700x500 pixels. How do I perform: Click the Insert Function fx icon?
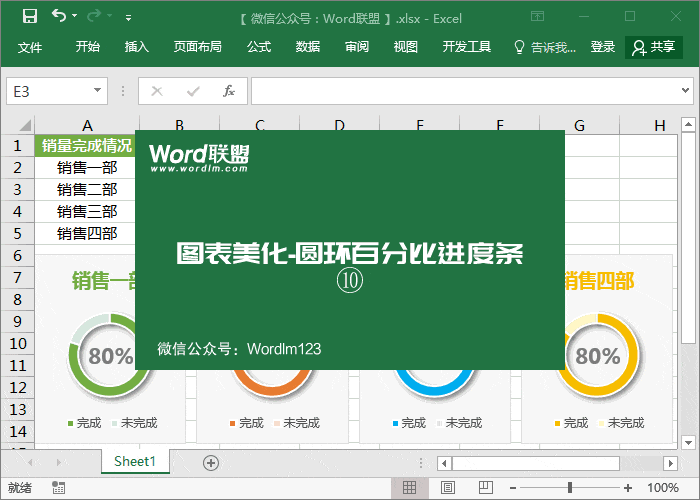pyautogui.click(x=228, y=91)
